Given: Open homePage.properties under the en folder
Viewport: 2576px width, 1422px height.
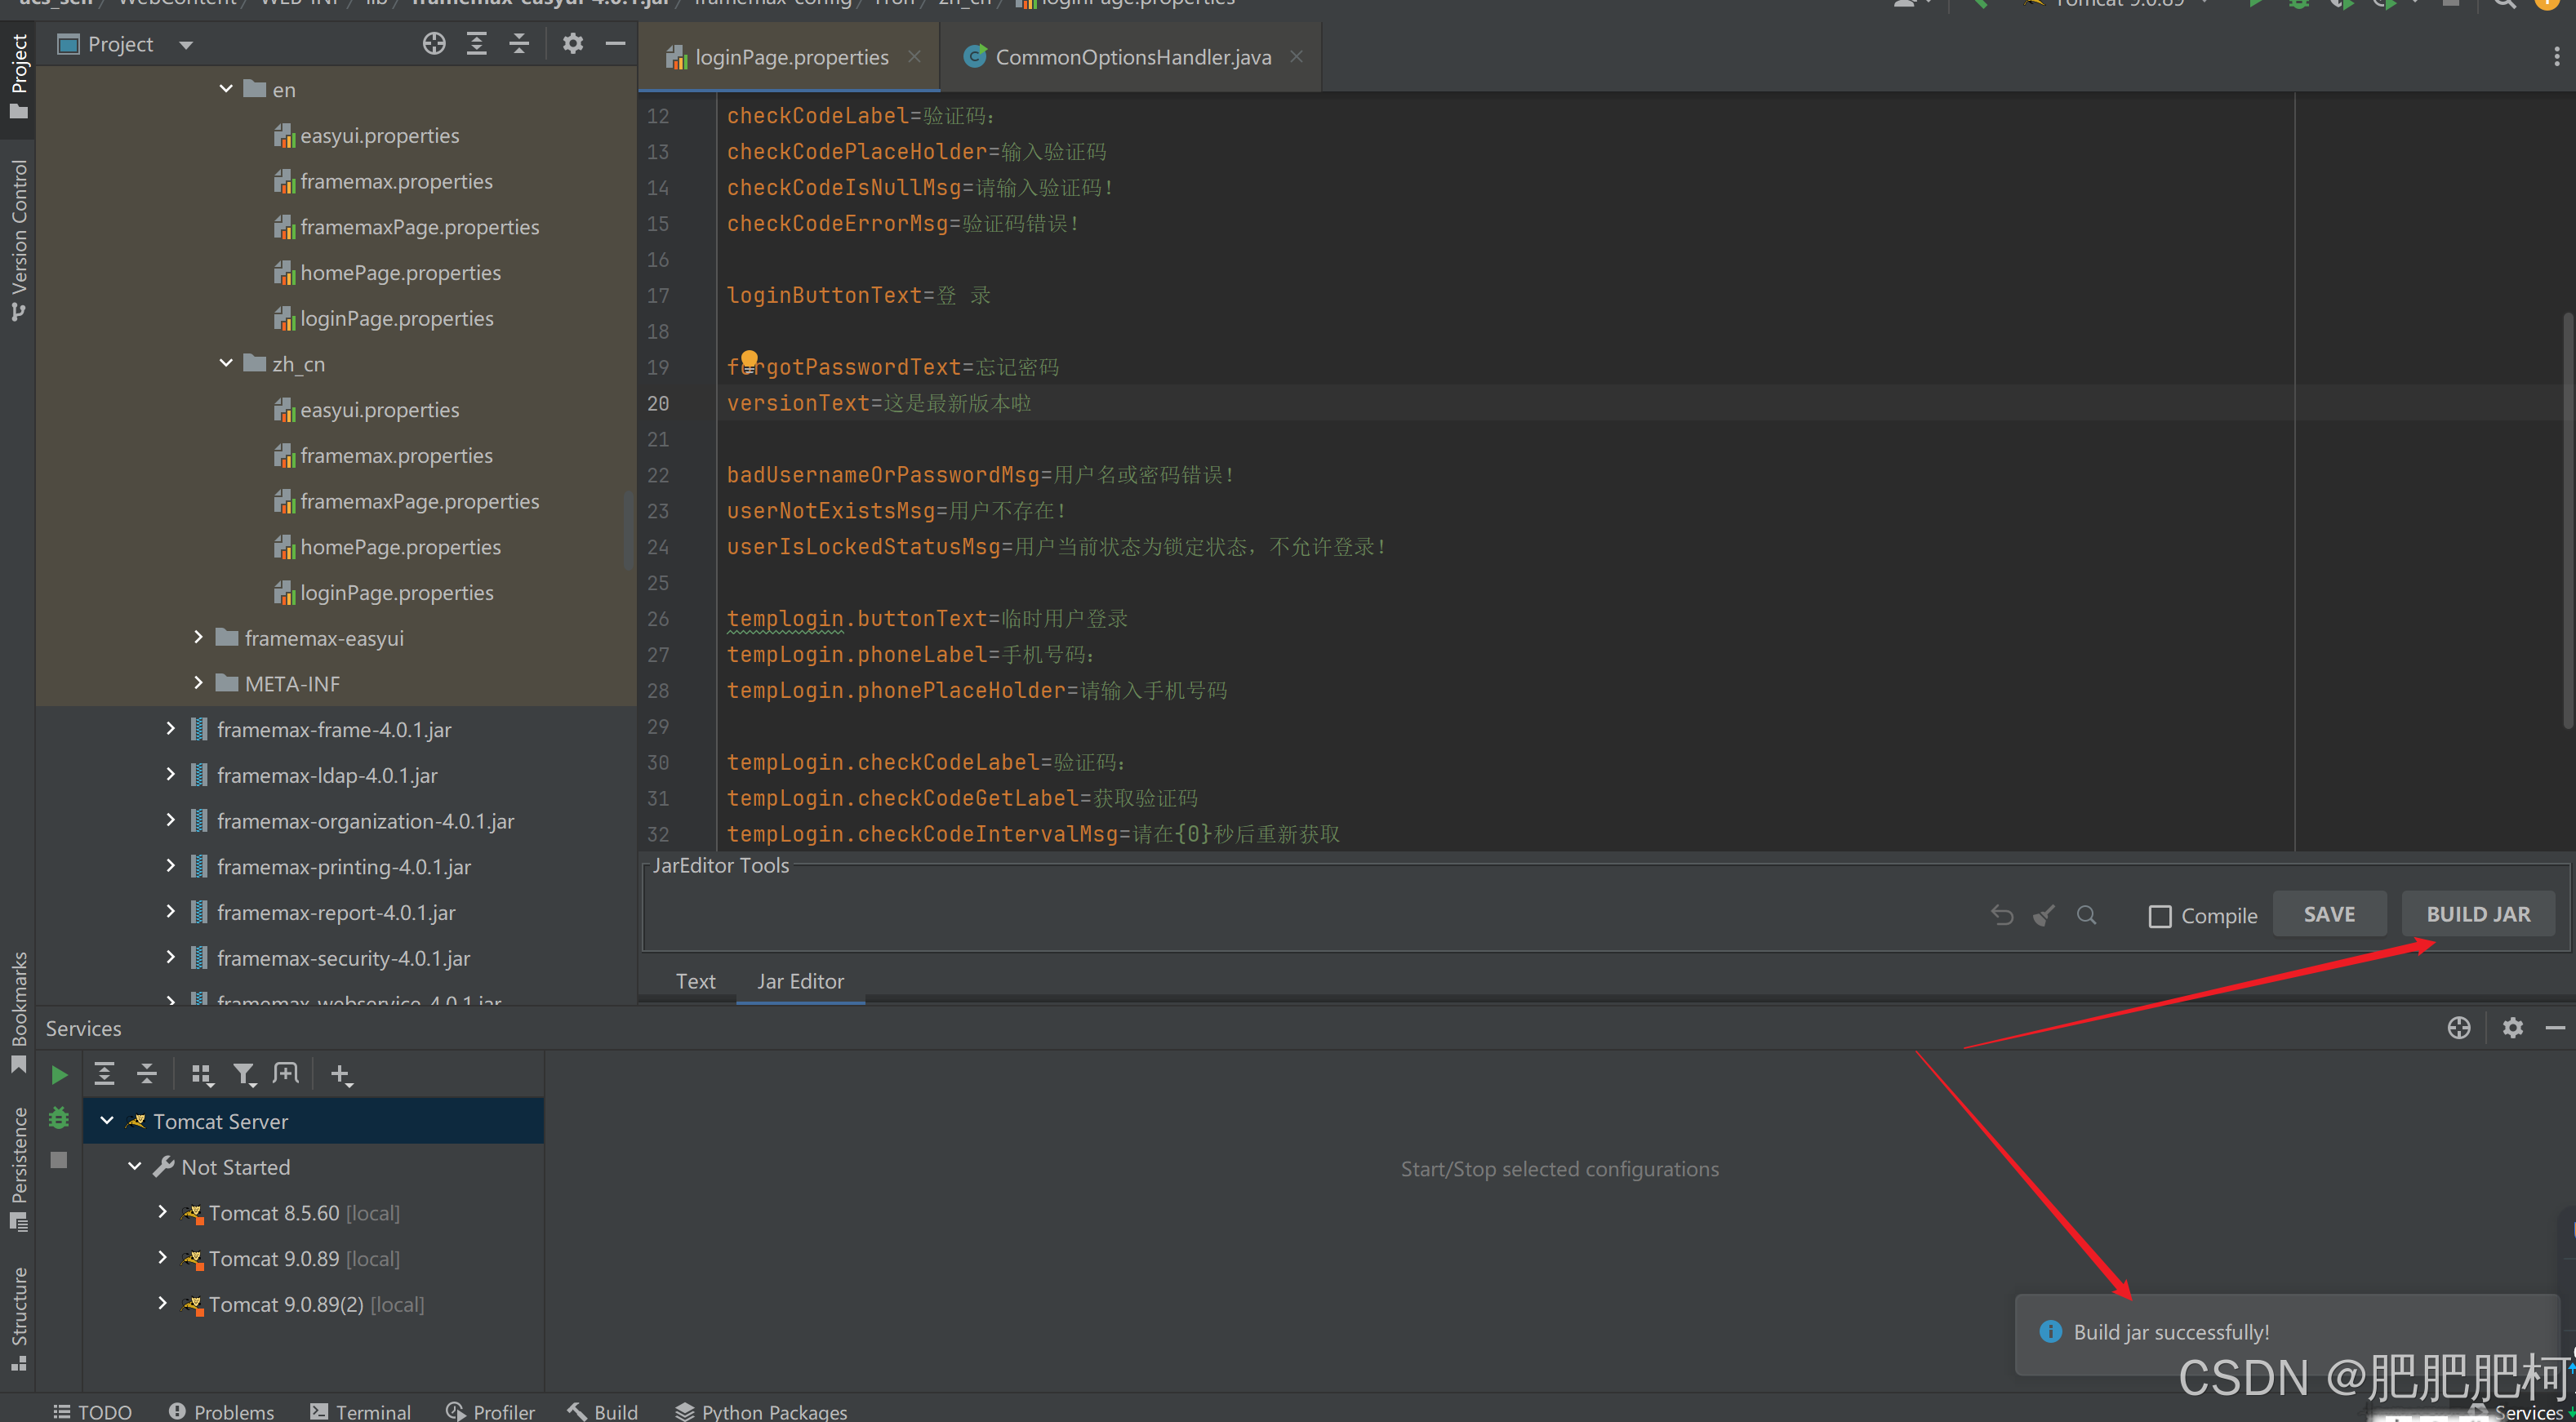Looking at the screenshot, I should click(x=400, y=273).
